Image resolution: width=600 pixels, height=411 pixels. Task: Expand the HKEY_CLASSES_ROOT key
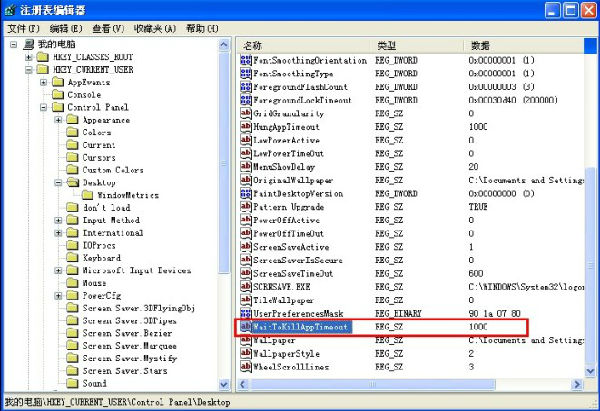30,57
